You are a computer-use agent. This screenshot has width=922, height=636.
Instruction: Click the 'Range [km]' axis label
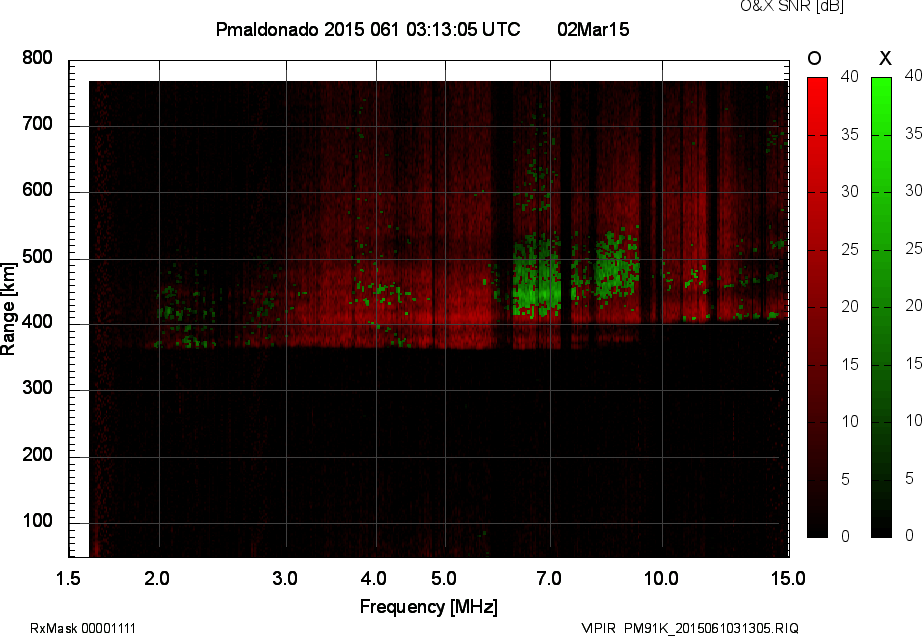click(x=8, y=309)
